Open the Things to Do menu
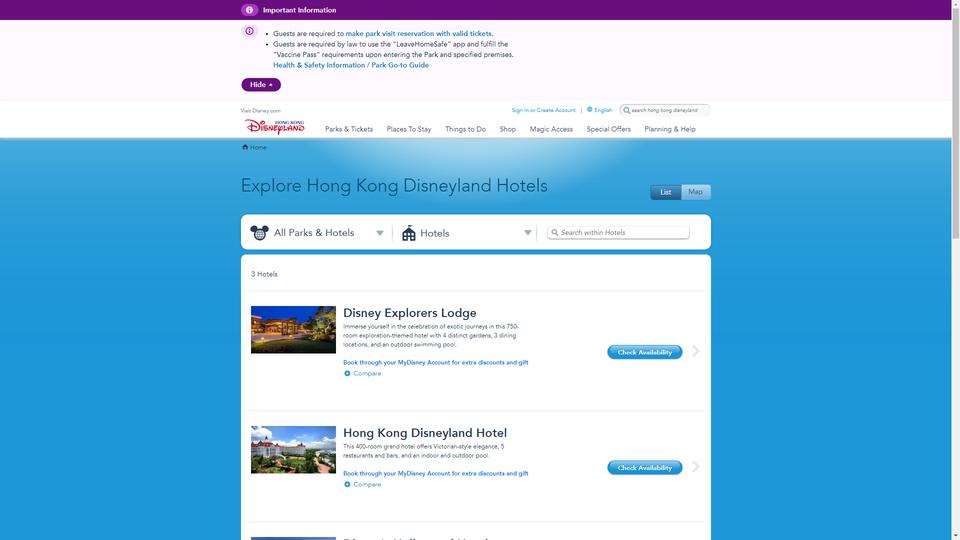 465,129
